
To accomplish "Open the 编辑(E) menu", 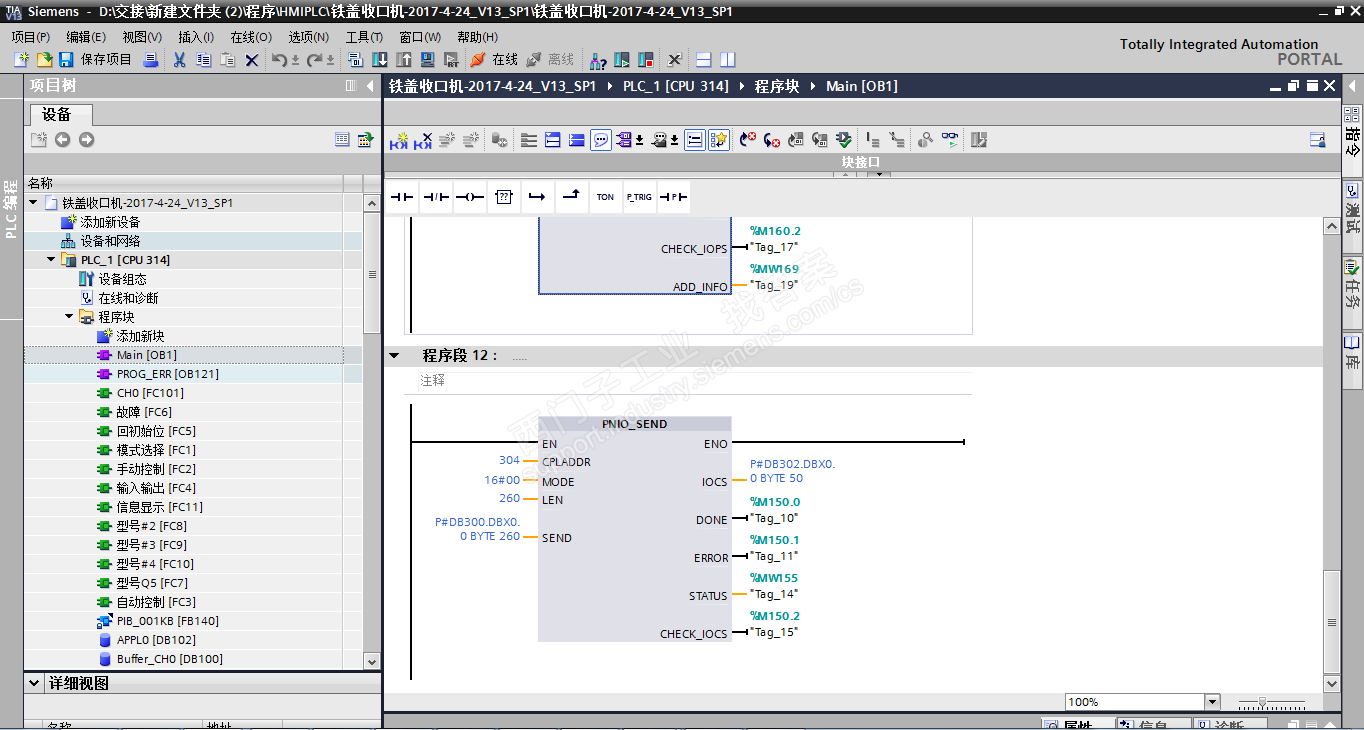I will point(86,37).
